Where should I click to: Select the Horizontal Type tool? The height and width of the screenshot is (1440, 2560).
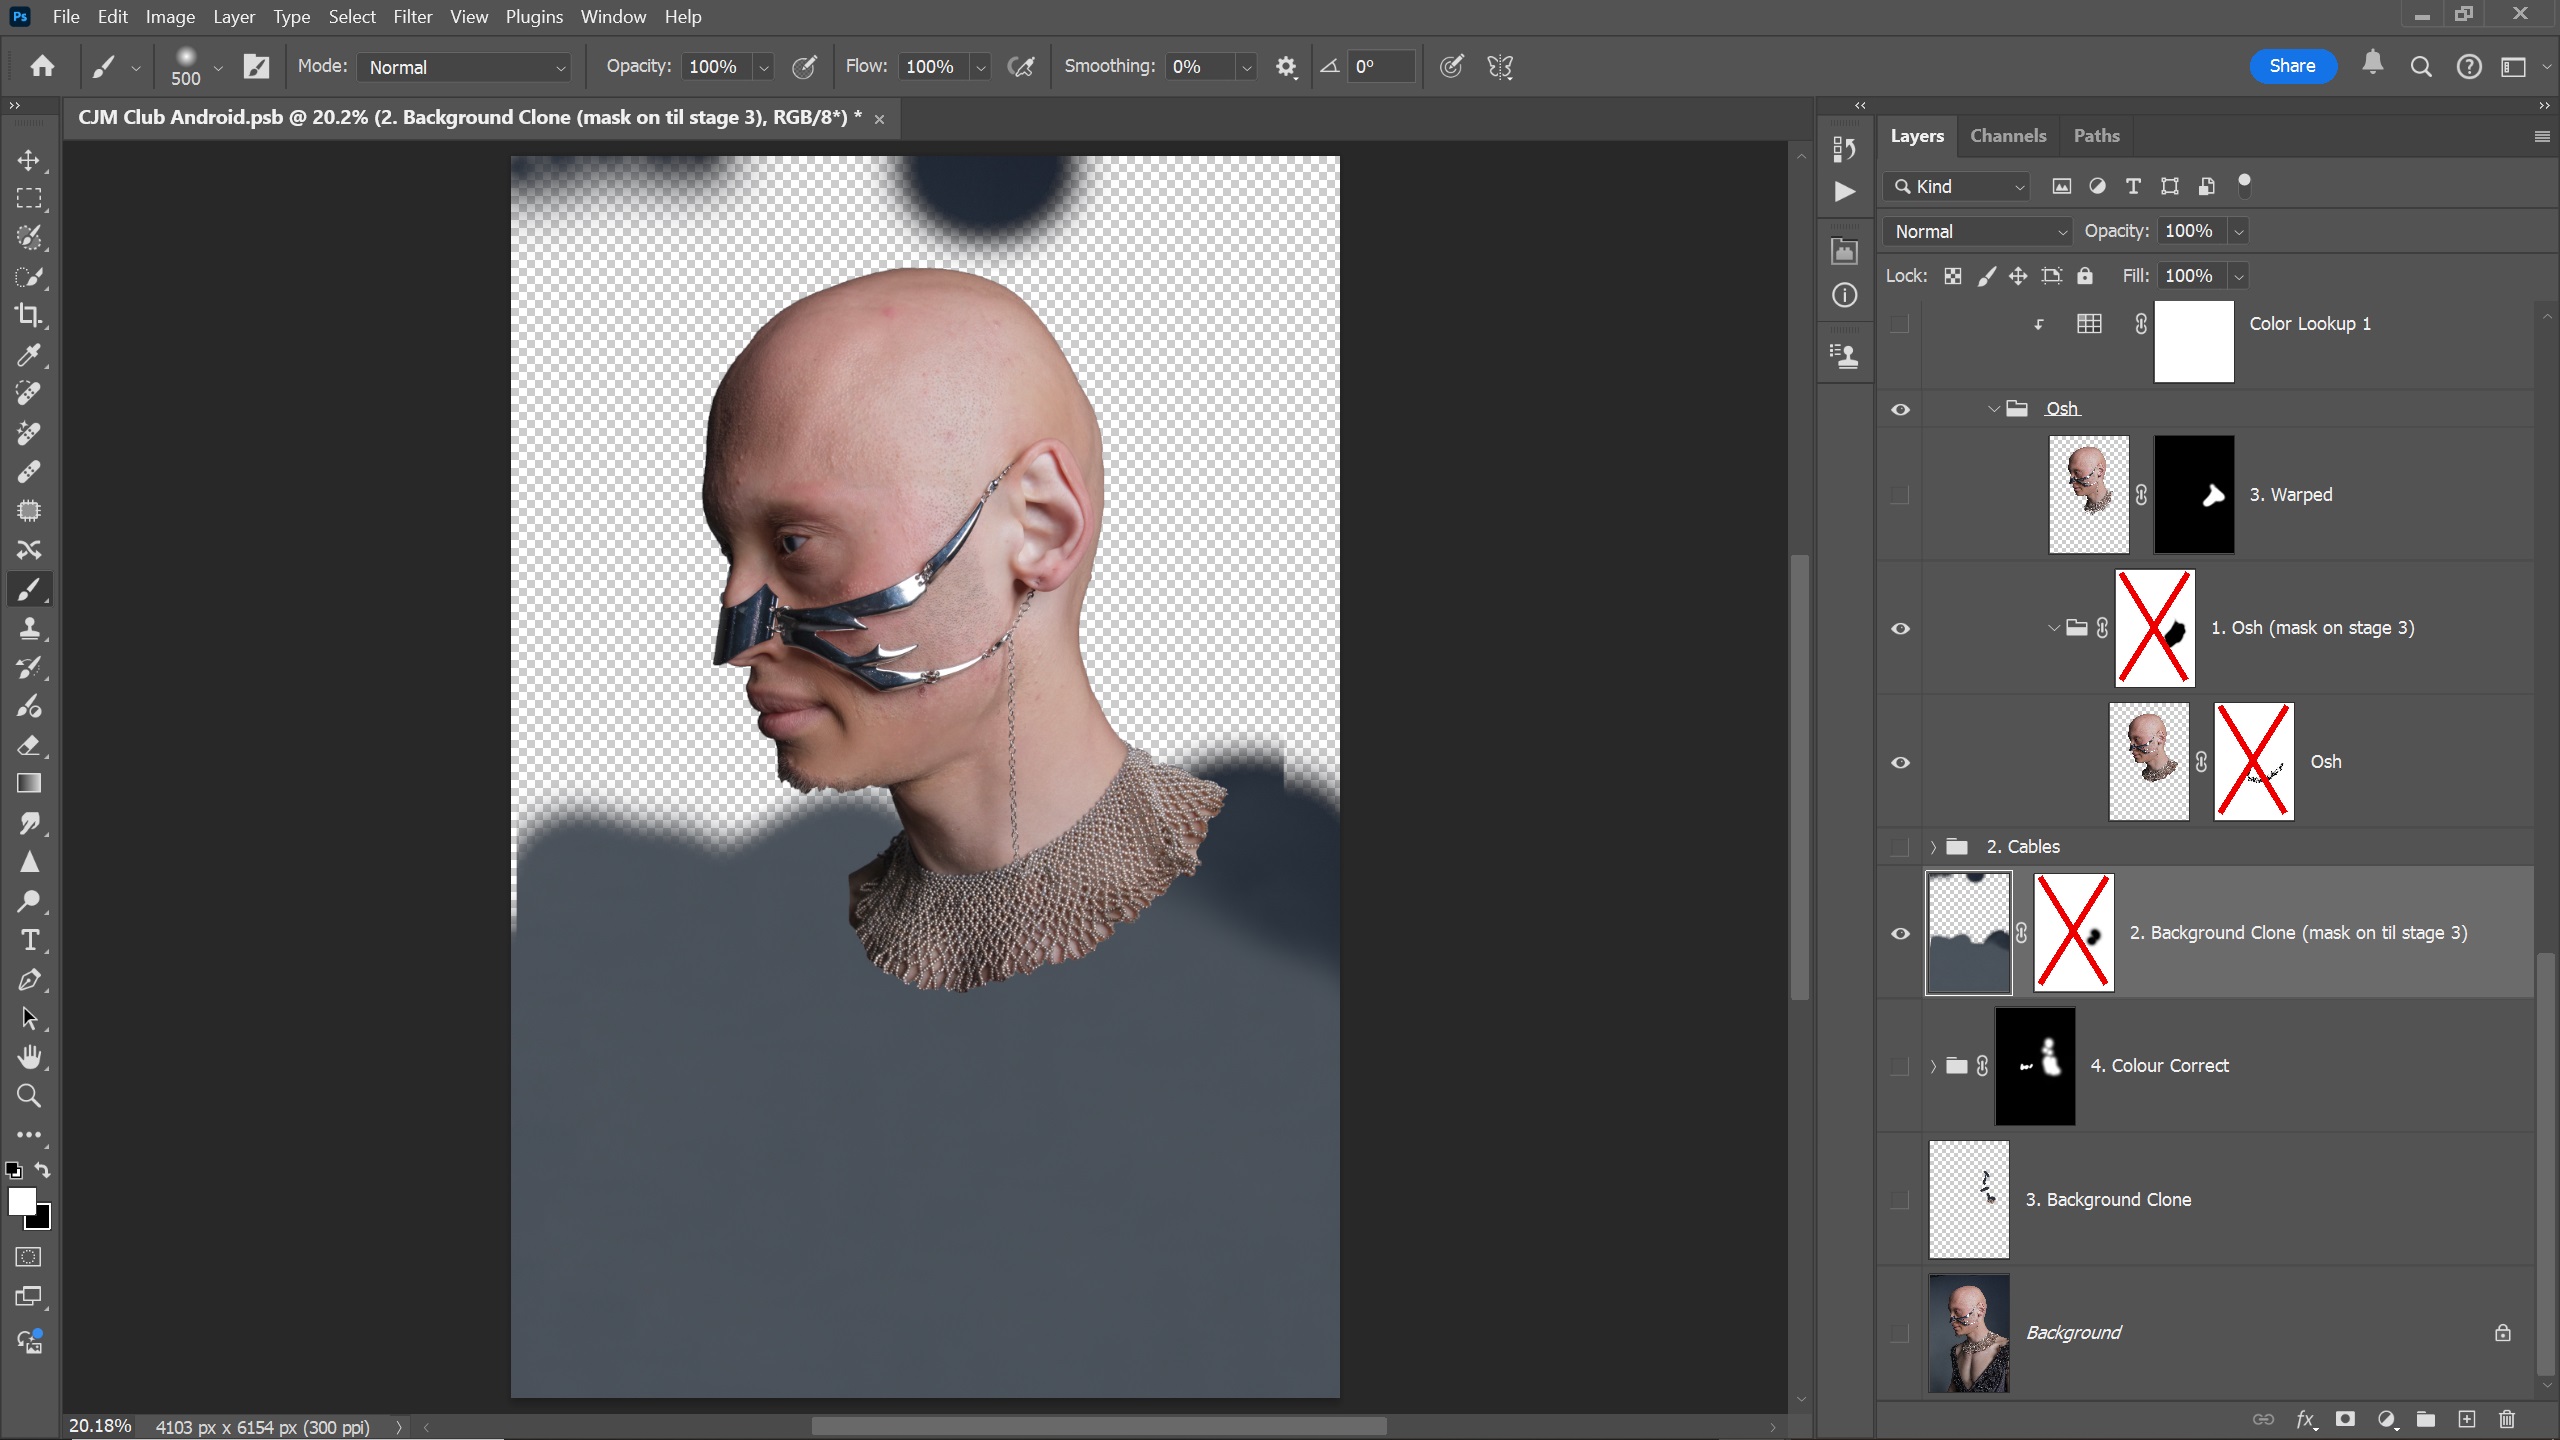pyautogui.click(x=29, y=940)
